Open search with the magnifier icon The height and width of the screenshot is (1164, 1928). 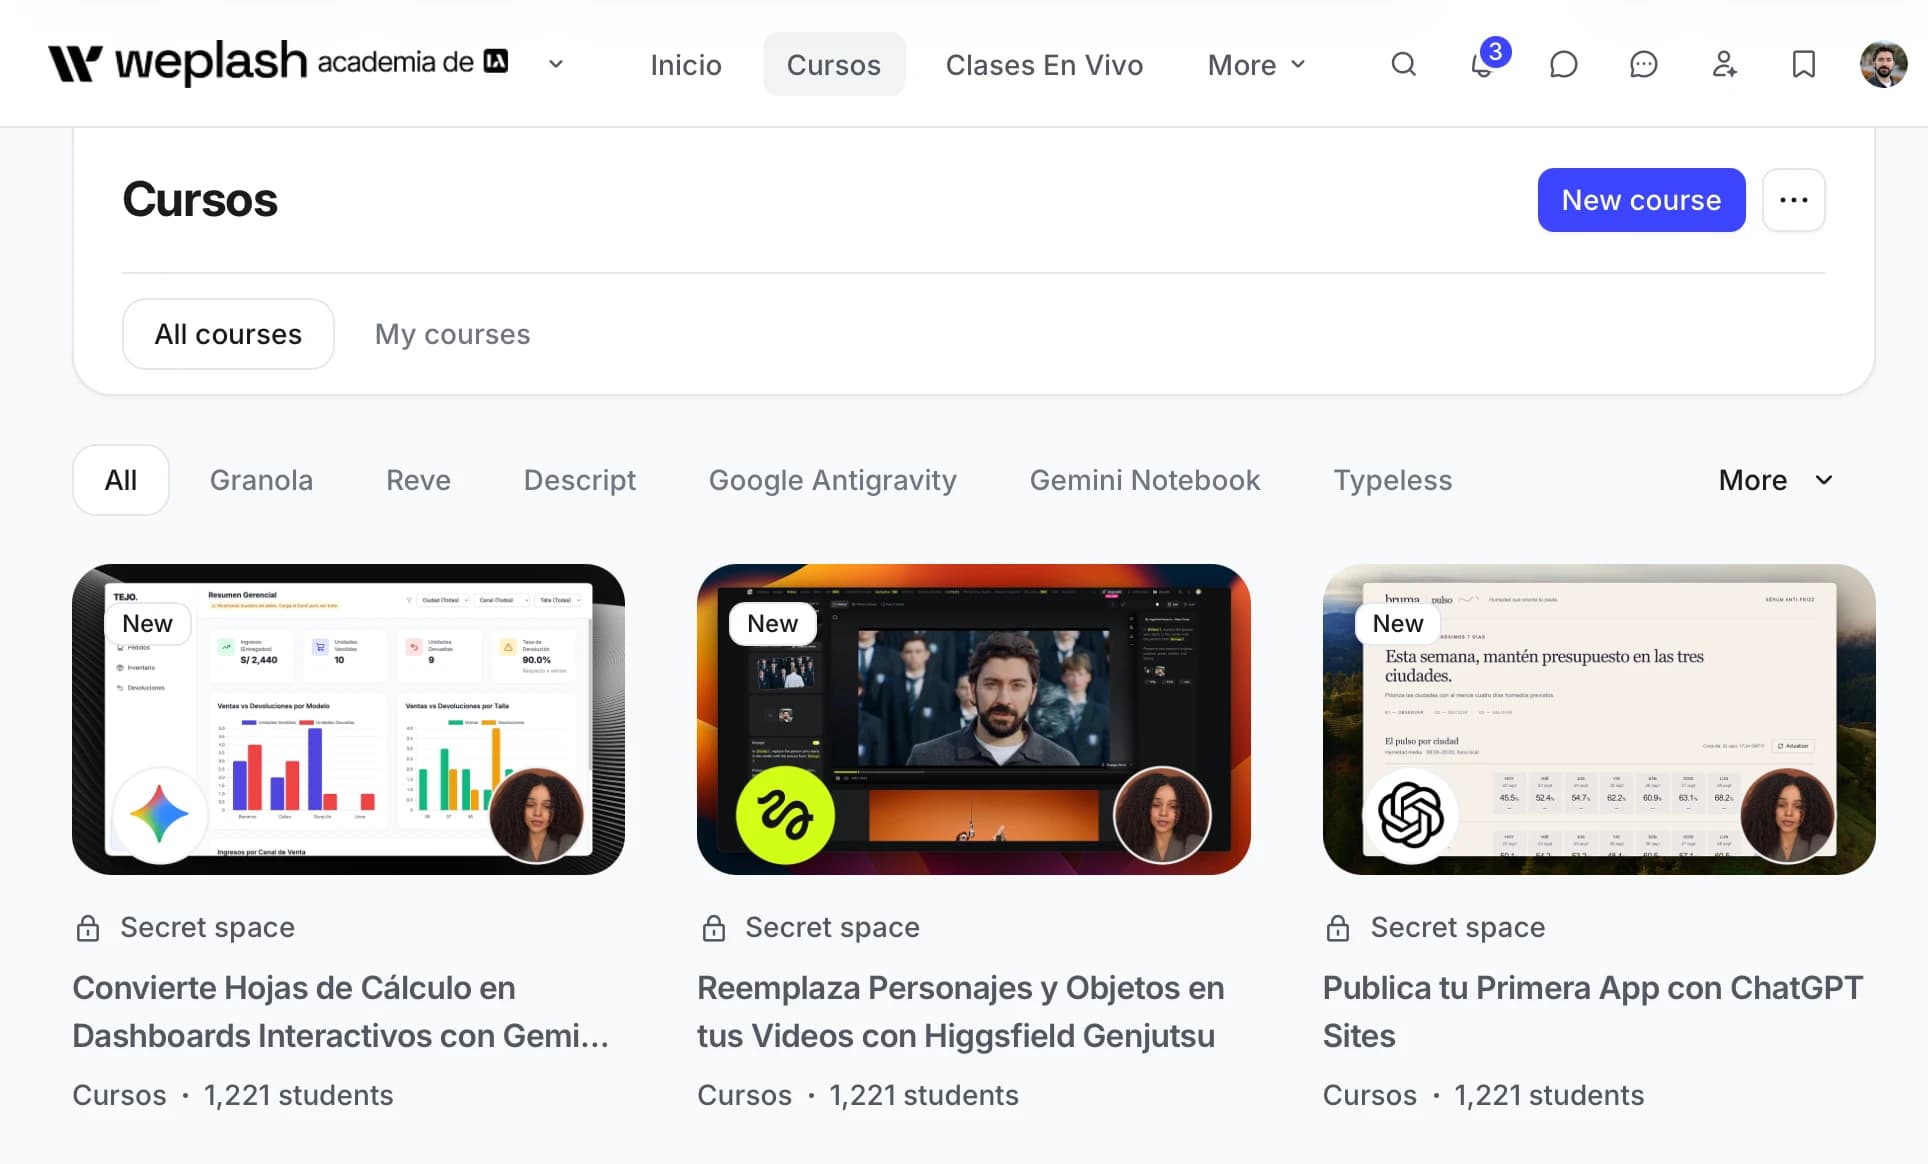[x=1403, y=65]
